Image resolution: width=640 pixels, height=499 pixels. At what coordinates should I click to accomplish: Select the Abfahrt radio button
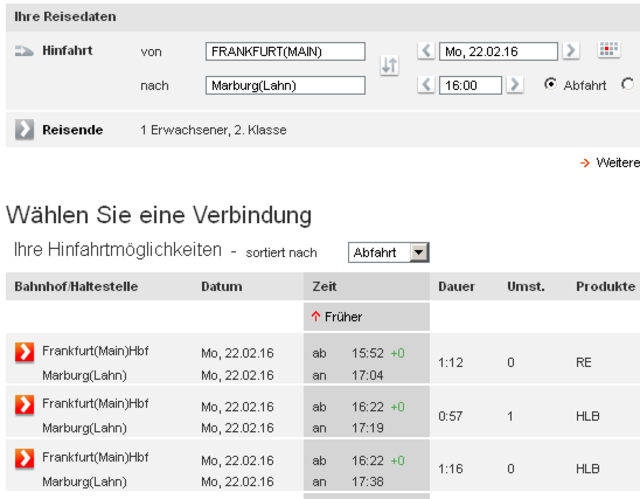[550, 84]
